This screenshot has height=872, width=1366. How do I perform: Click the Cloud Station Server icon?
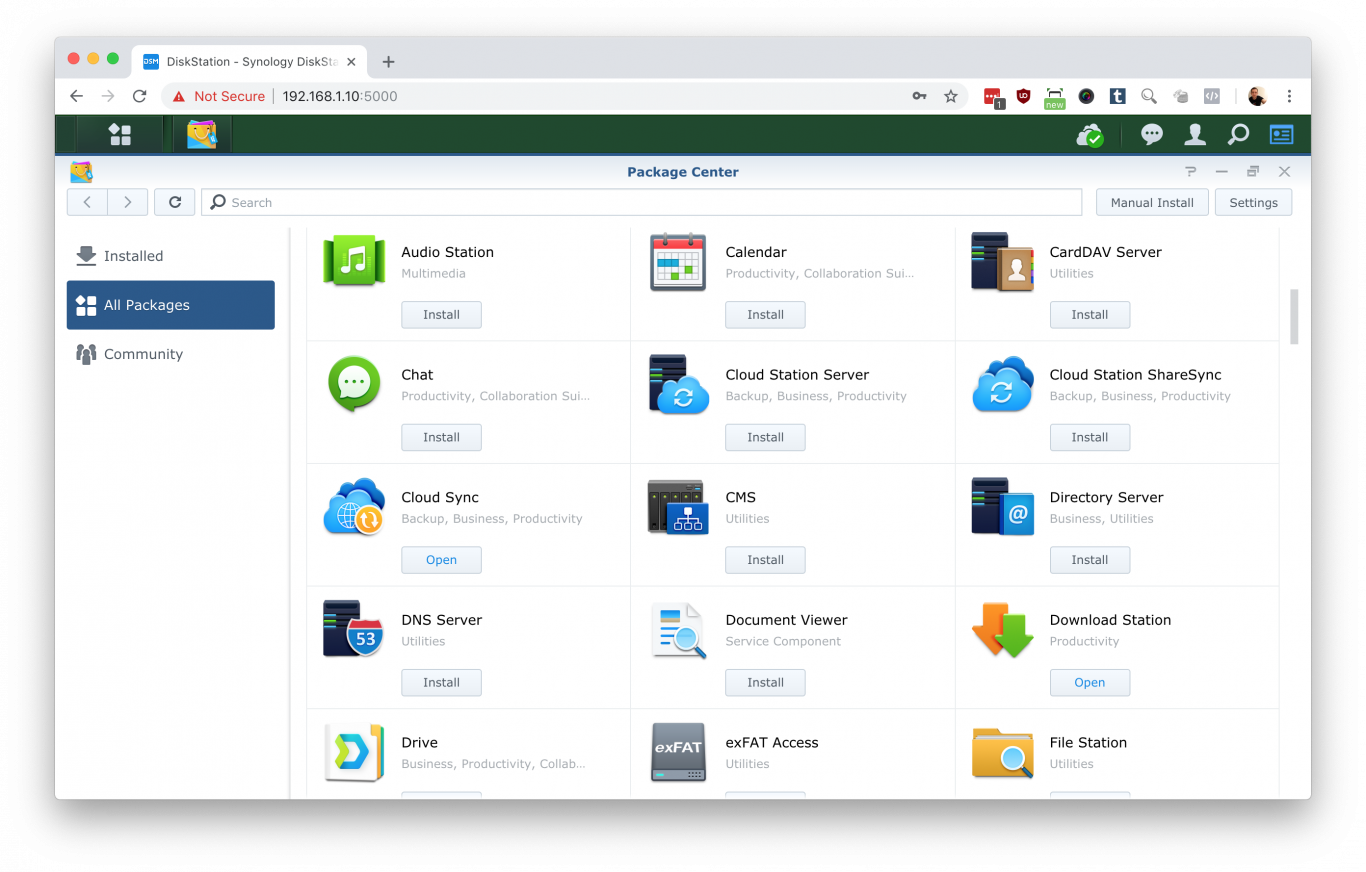(678, 384)
